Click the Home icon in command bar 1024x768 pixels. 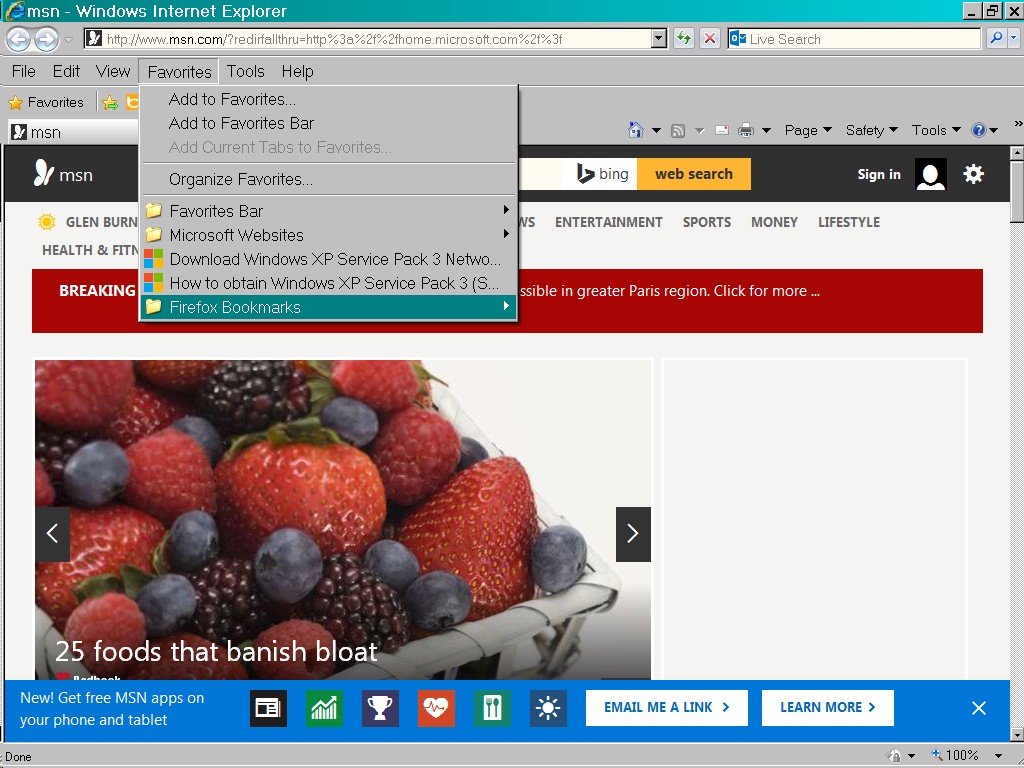point(635,130)
